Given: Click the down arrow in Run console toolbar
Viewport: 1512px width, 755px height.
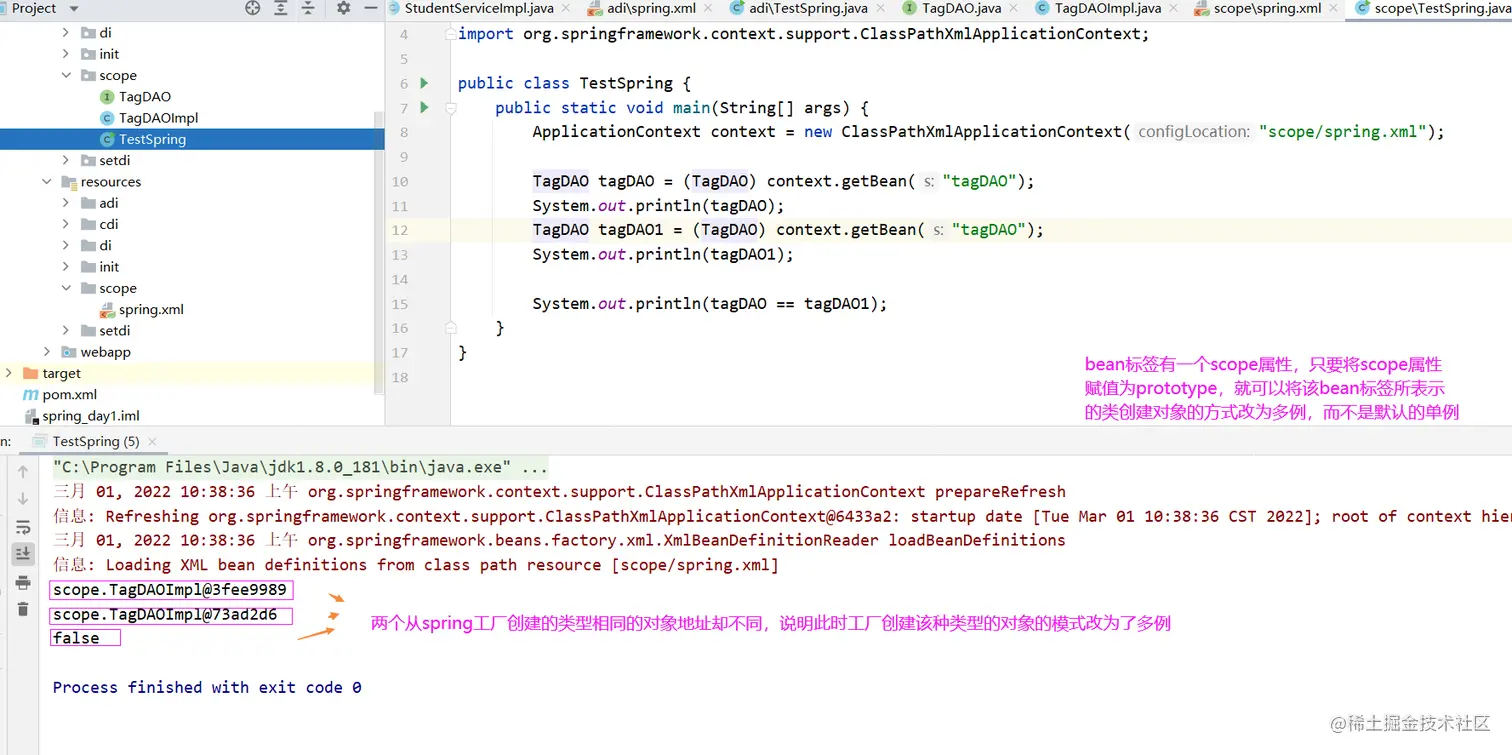Looking at the screenshot, I should click(23, 499).
